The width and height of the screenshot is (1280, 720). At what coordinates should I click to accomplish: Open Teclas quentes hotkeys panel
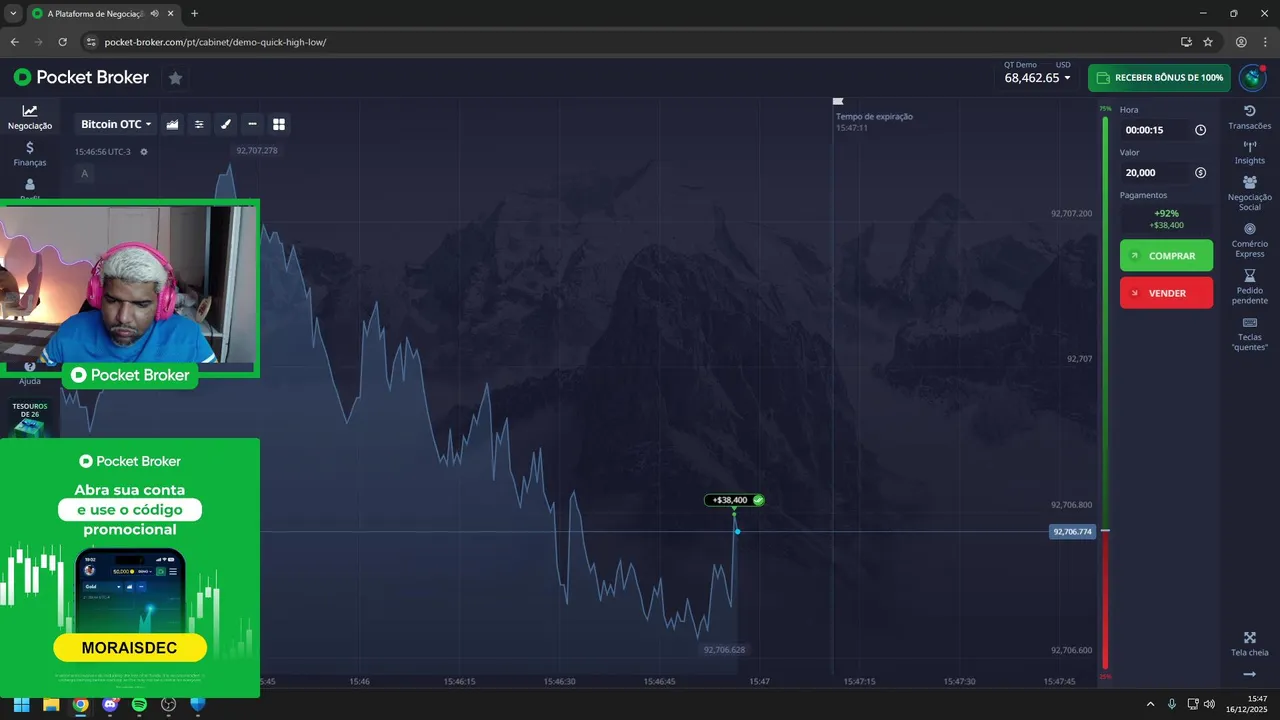tap(1249, 334)
